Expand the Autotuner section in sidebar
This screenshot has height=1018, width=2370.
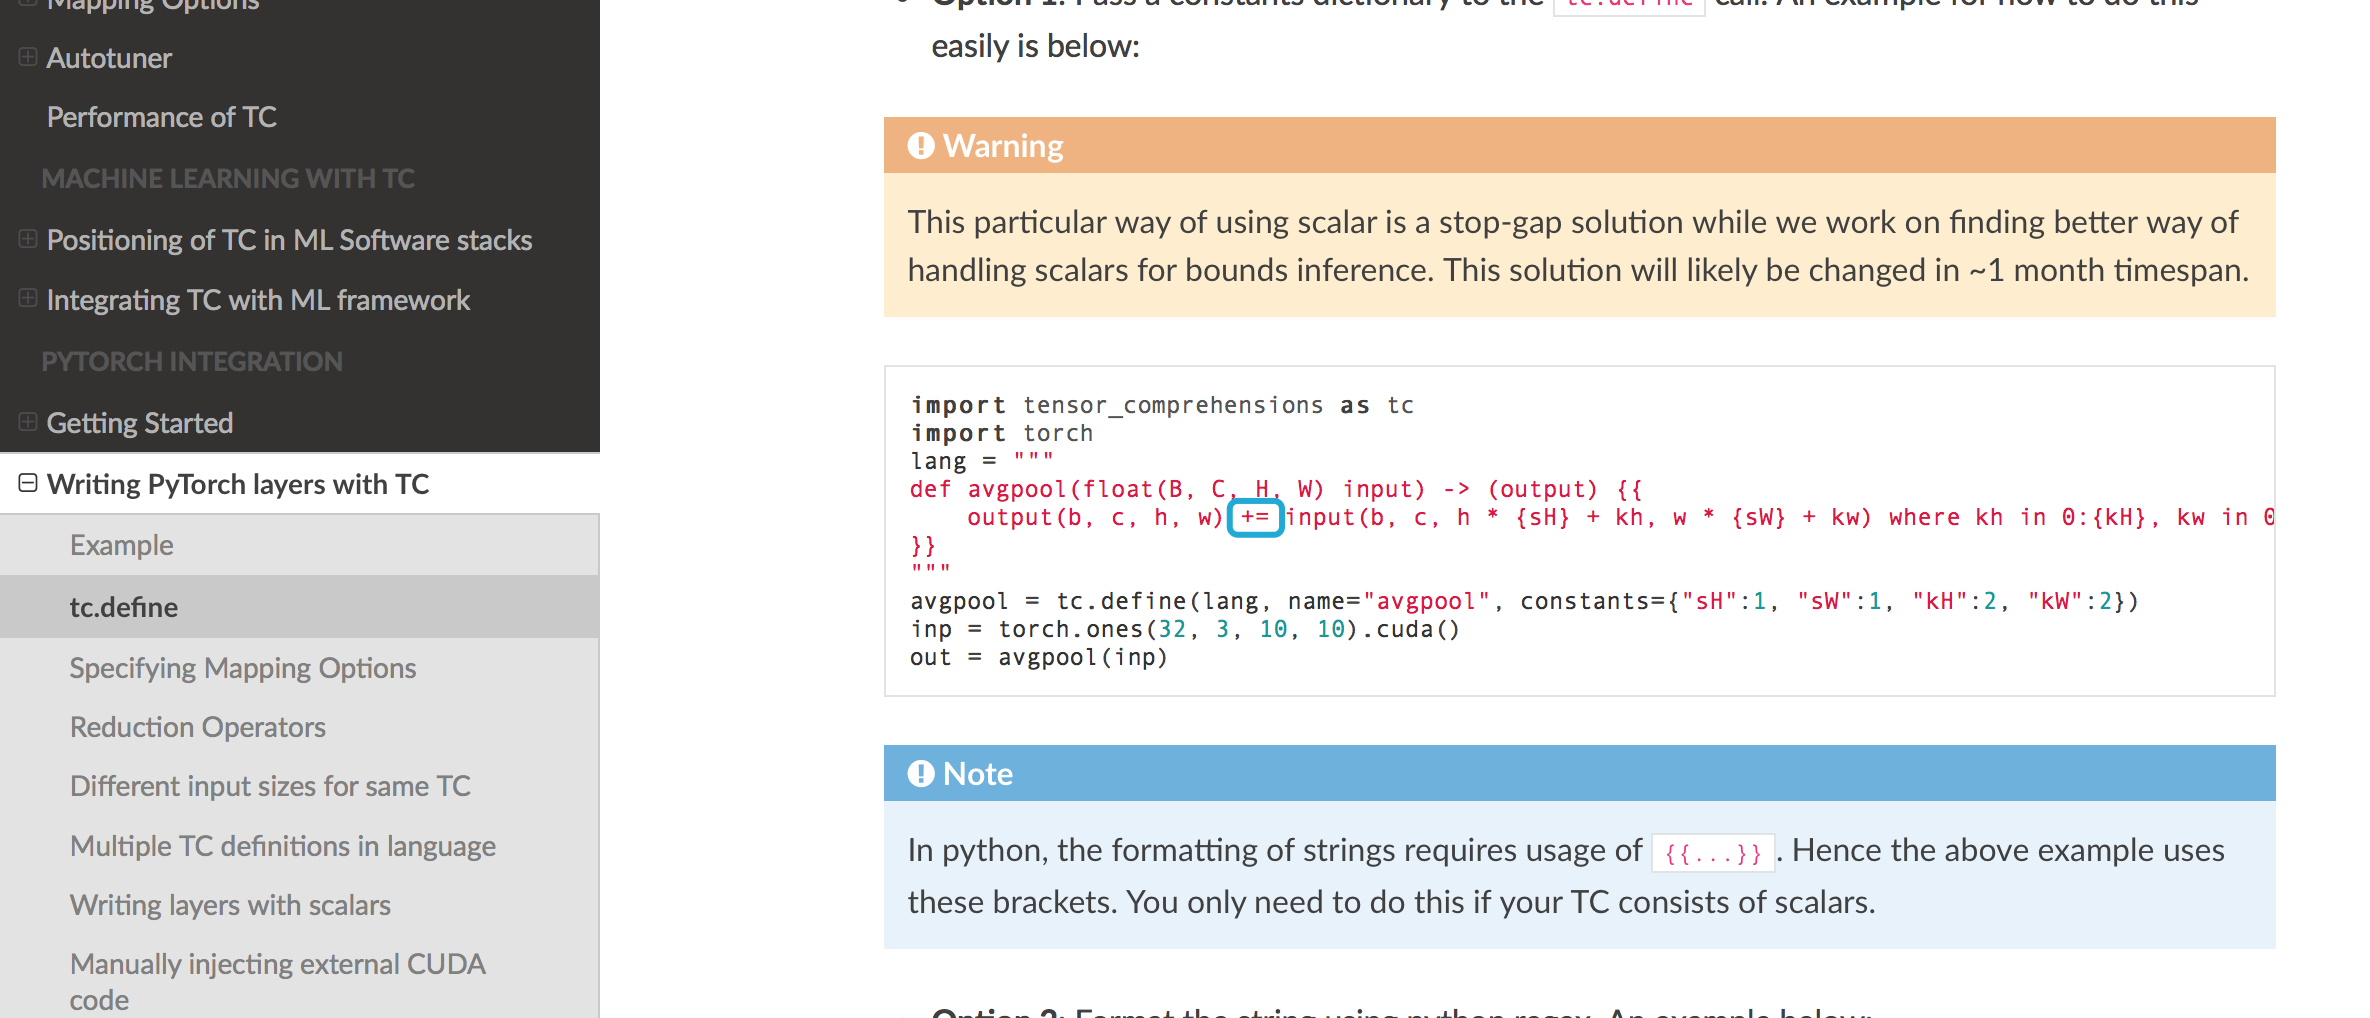pos(26,57)
